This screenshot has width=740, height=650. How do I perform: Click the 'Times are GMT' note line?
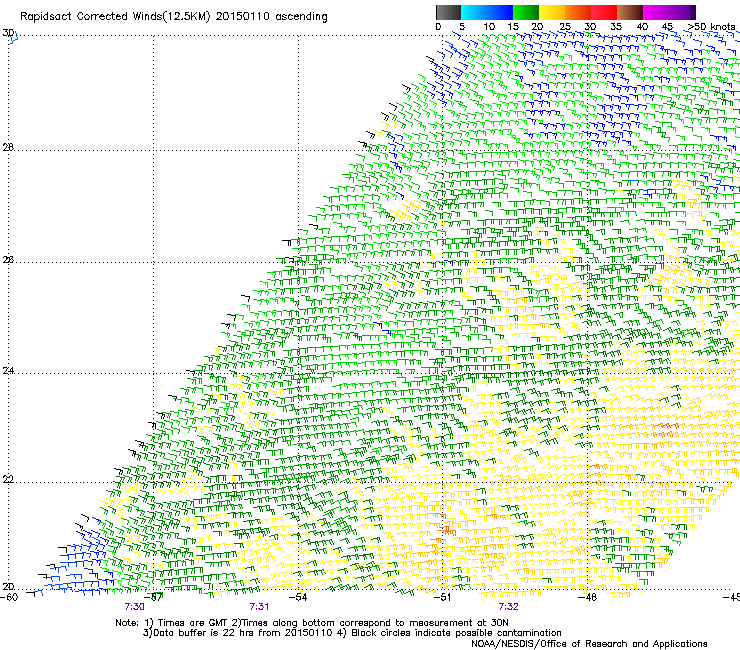[312, 623]
